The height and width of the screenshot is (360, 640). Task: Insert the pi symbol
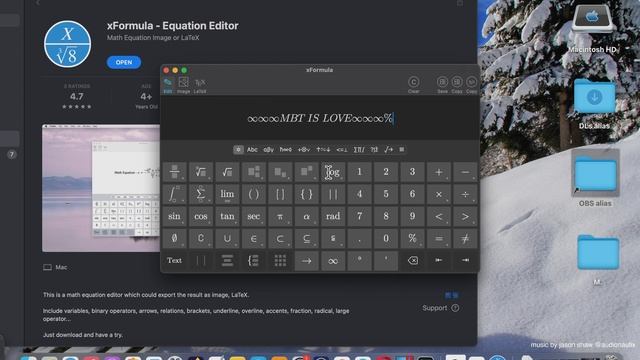point(280,216)
